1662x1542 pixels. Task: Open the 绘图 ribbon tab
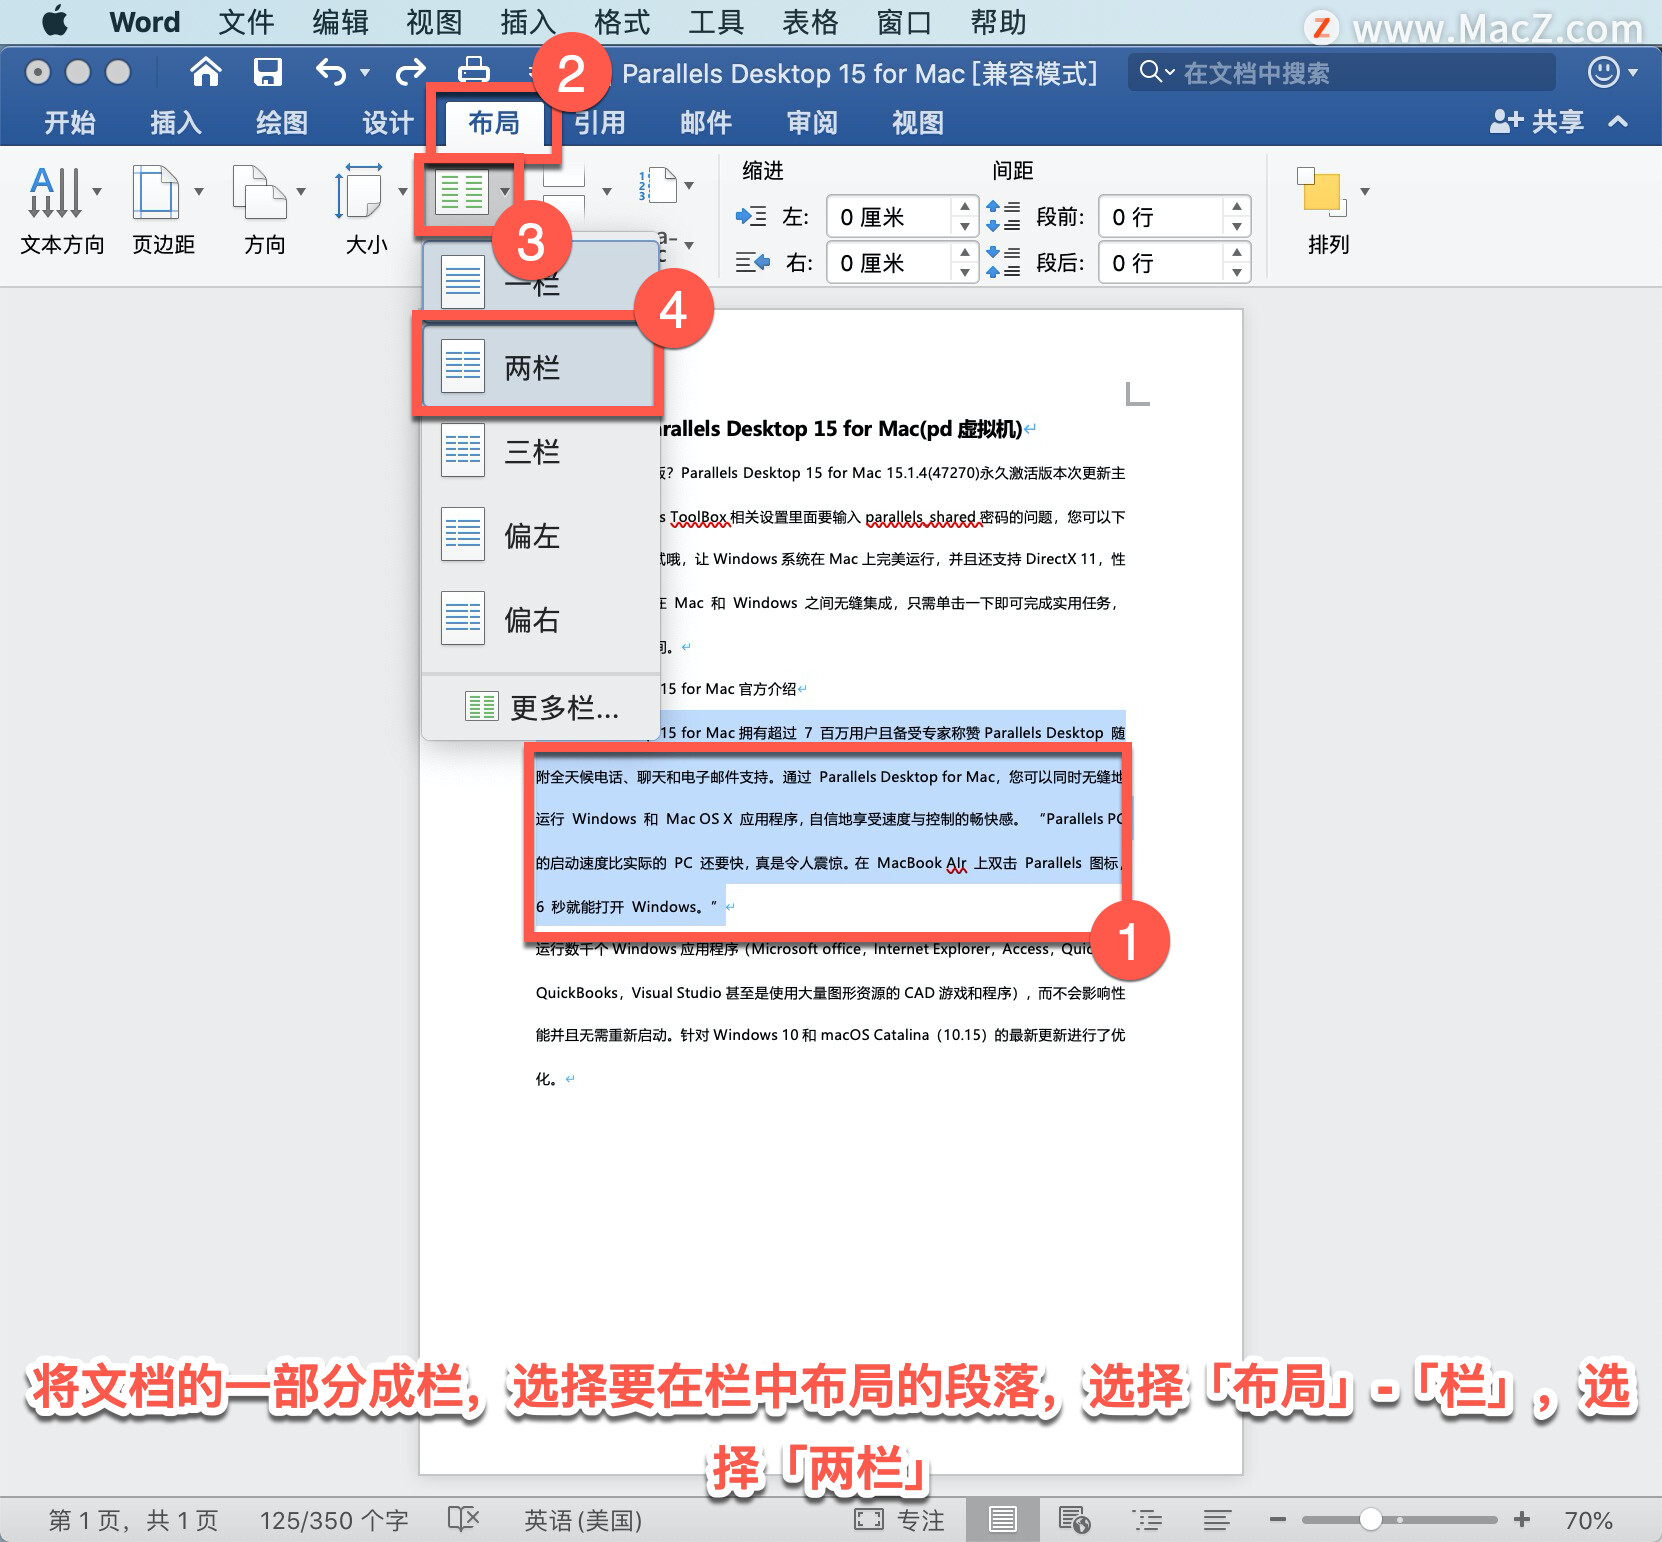(x=282, y=123)
